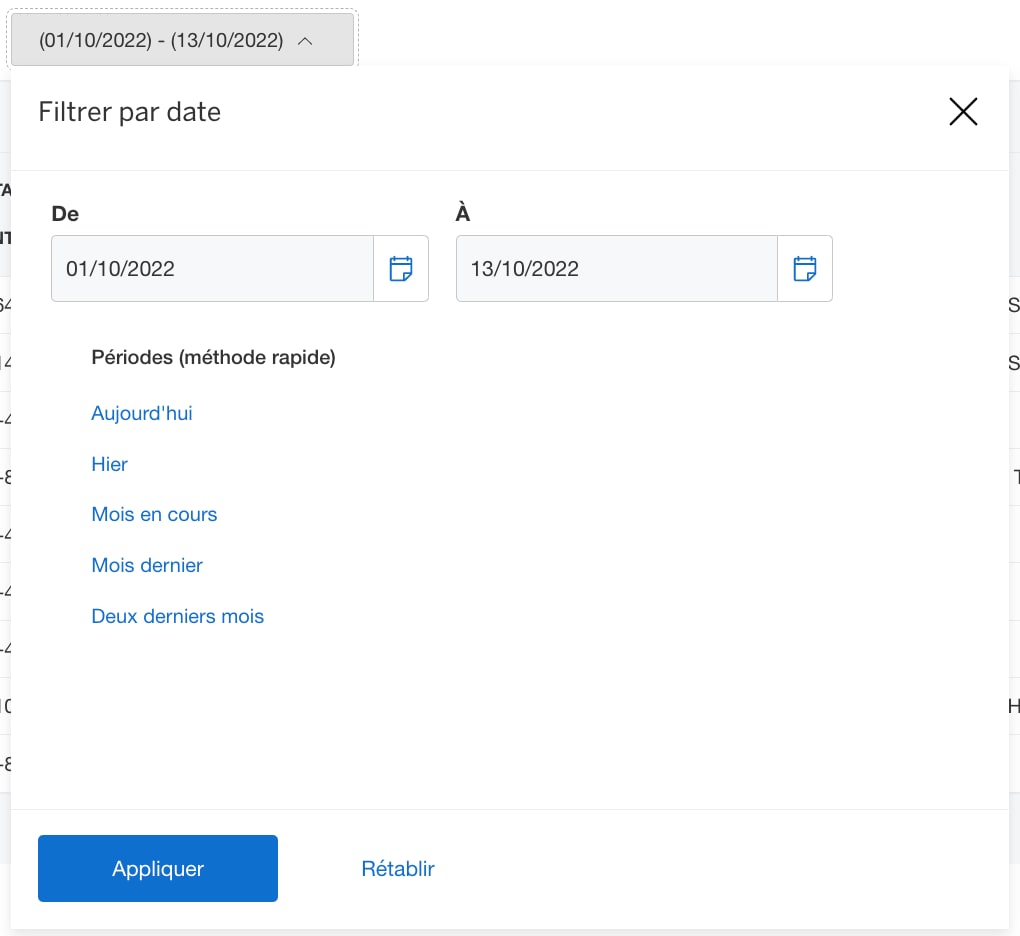Click the calendar icon beside 01/10/2022
Screen dimensions: 1020x936
point(401,268)
